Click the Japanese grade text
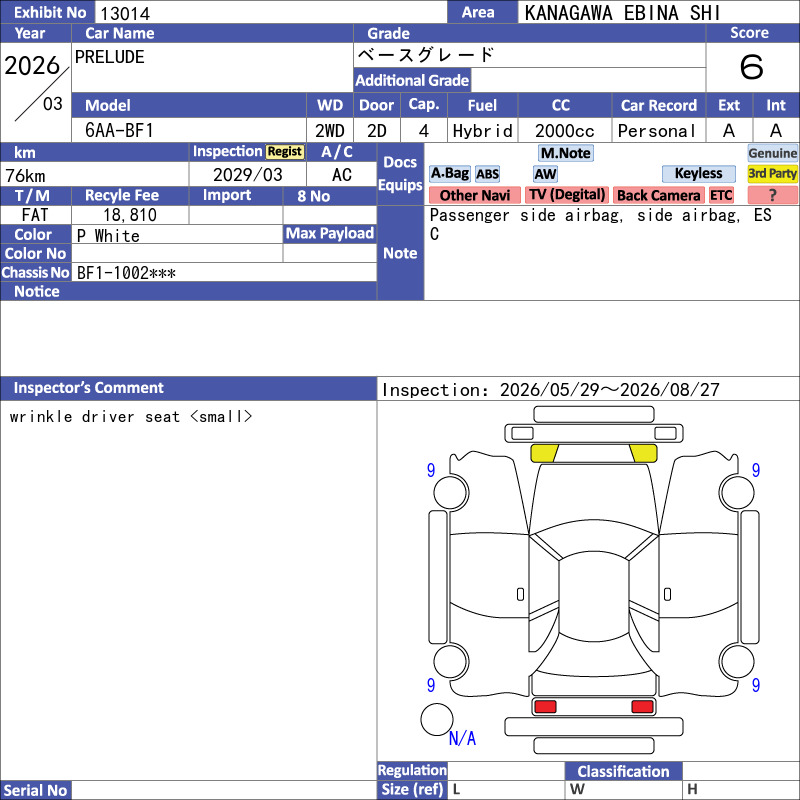The width and height of the screenshot is (800, 800). [426, 55]
